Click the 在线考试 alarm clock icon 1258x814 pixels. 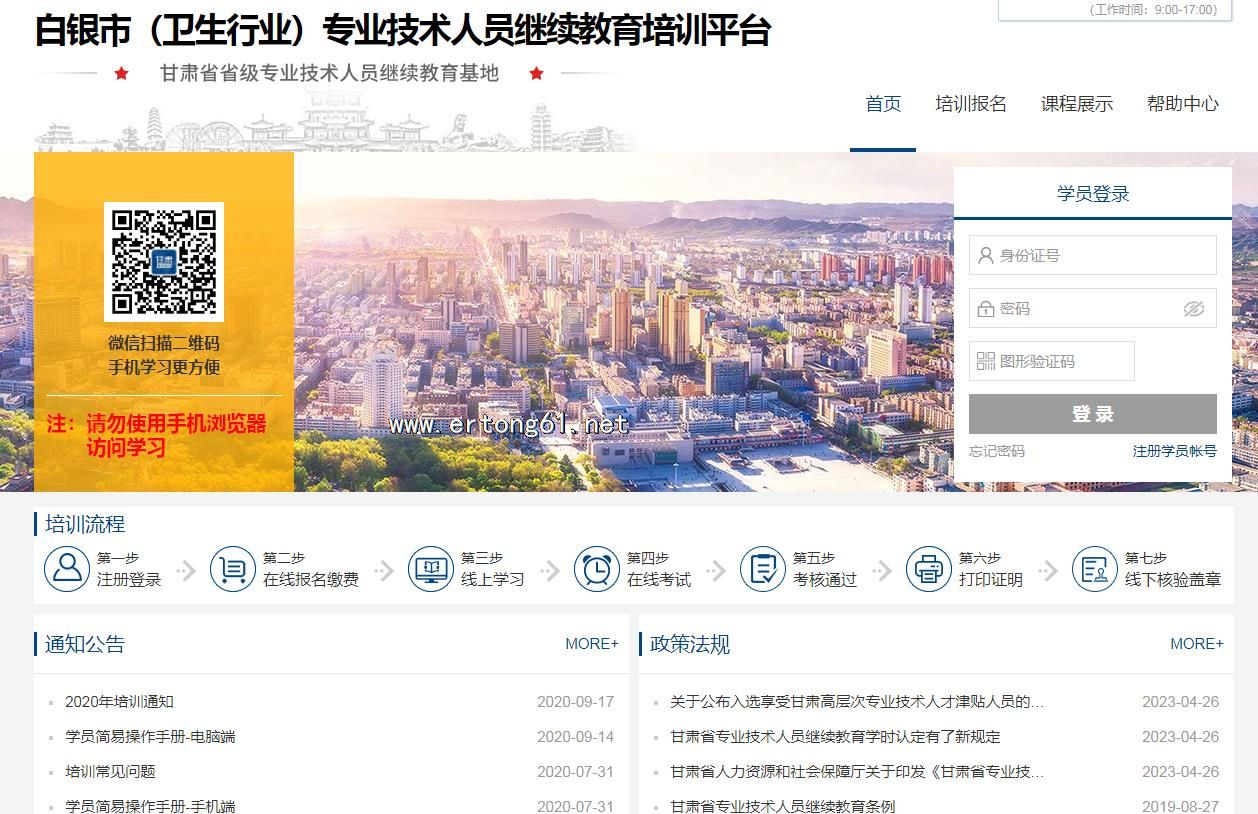point(597,569)
